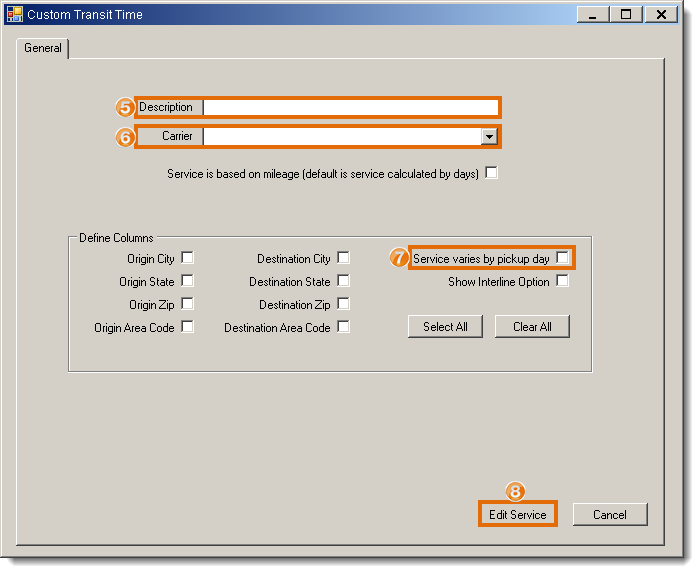Open the Carrier dropdown list

click(x=489, y=136)
